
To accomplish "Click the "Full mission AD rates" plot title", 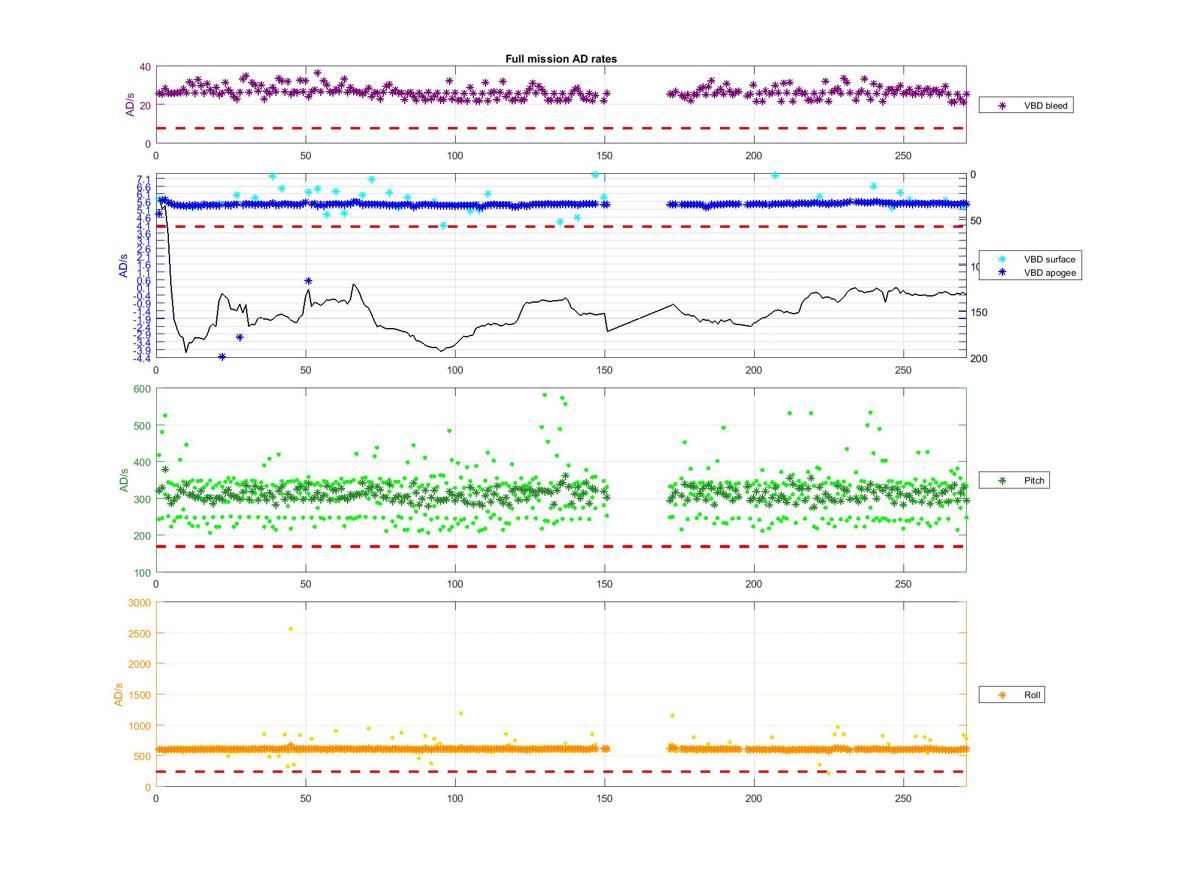I will tap(560, 59).
